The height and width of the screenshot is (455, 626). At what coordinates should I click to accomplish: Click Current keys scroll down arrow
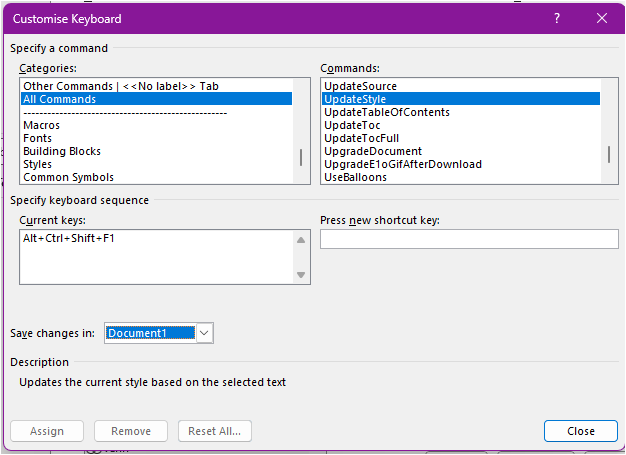[301, 275]
